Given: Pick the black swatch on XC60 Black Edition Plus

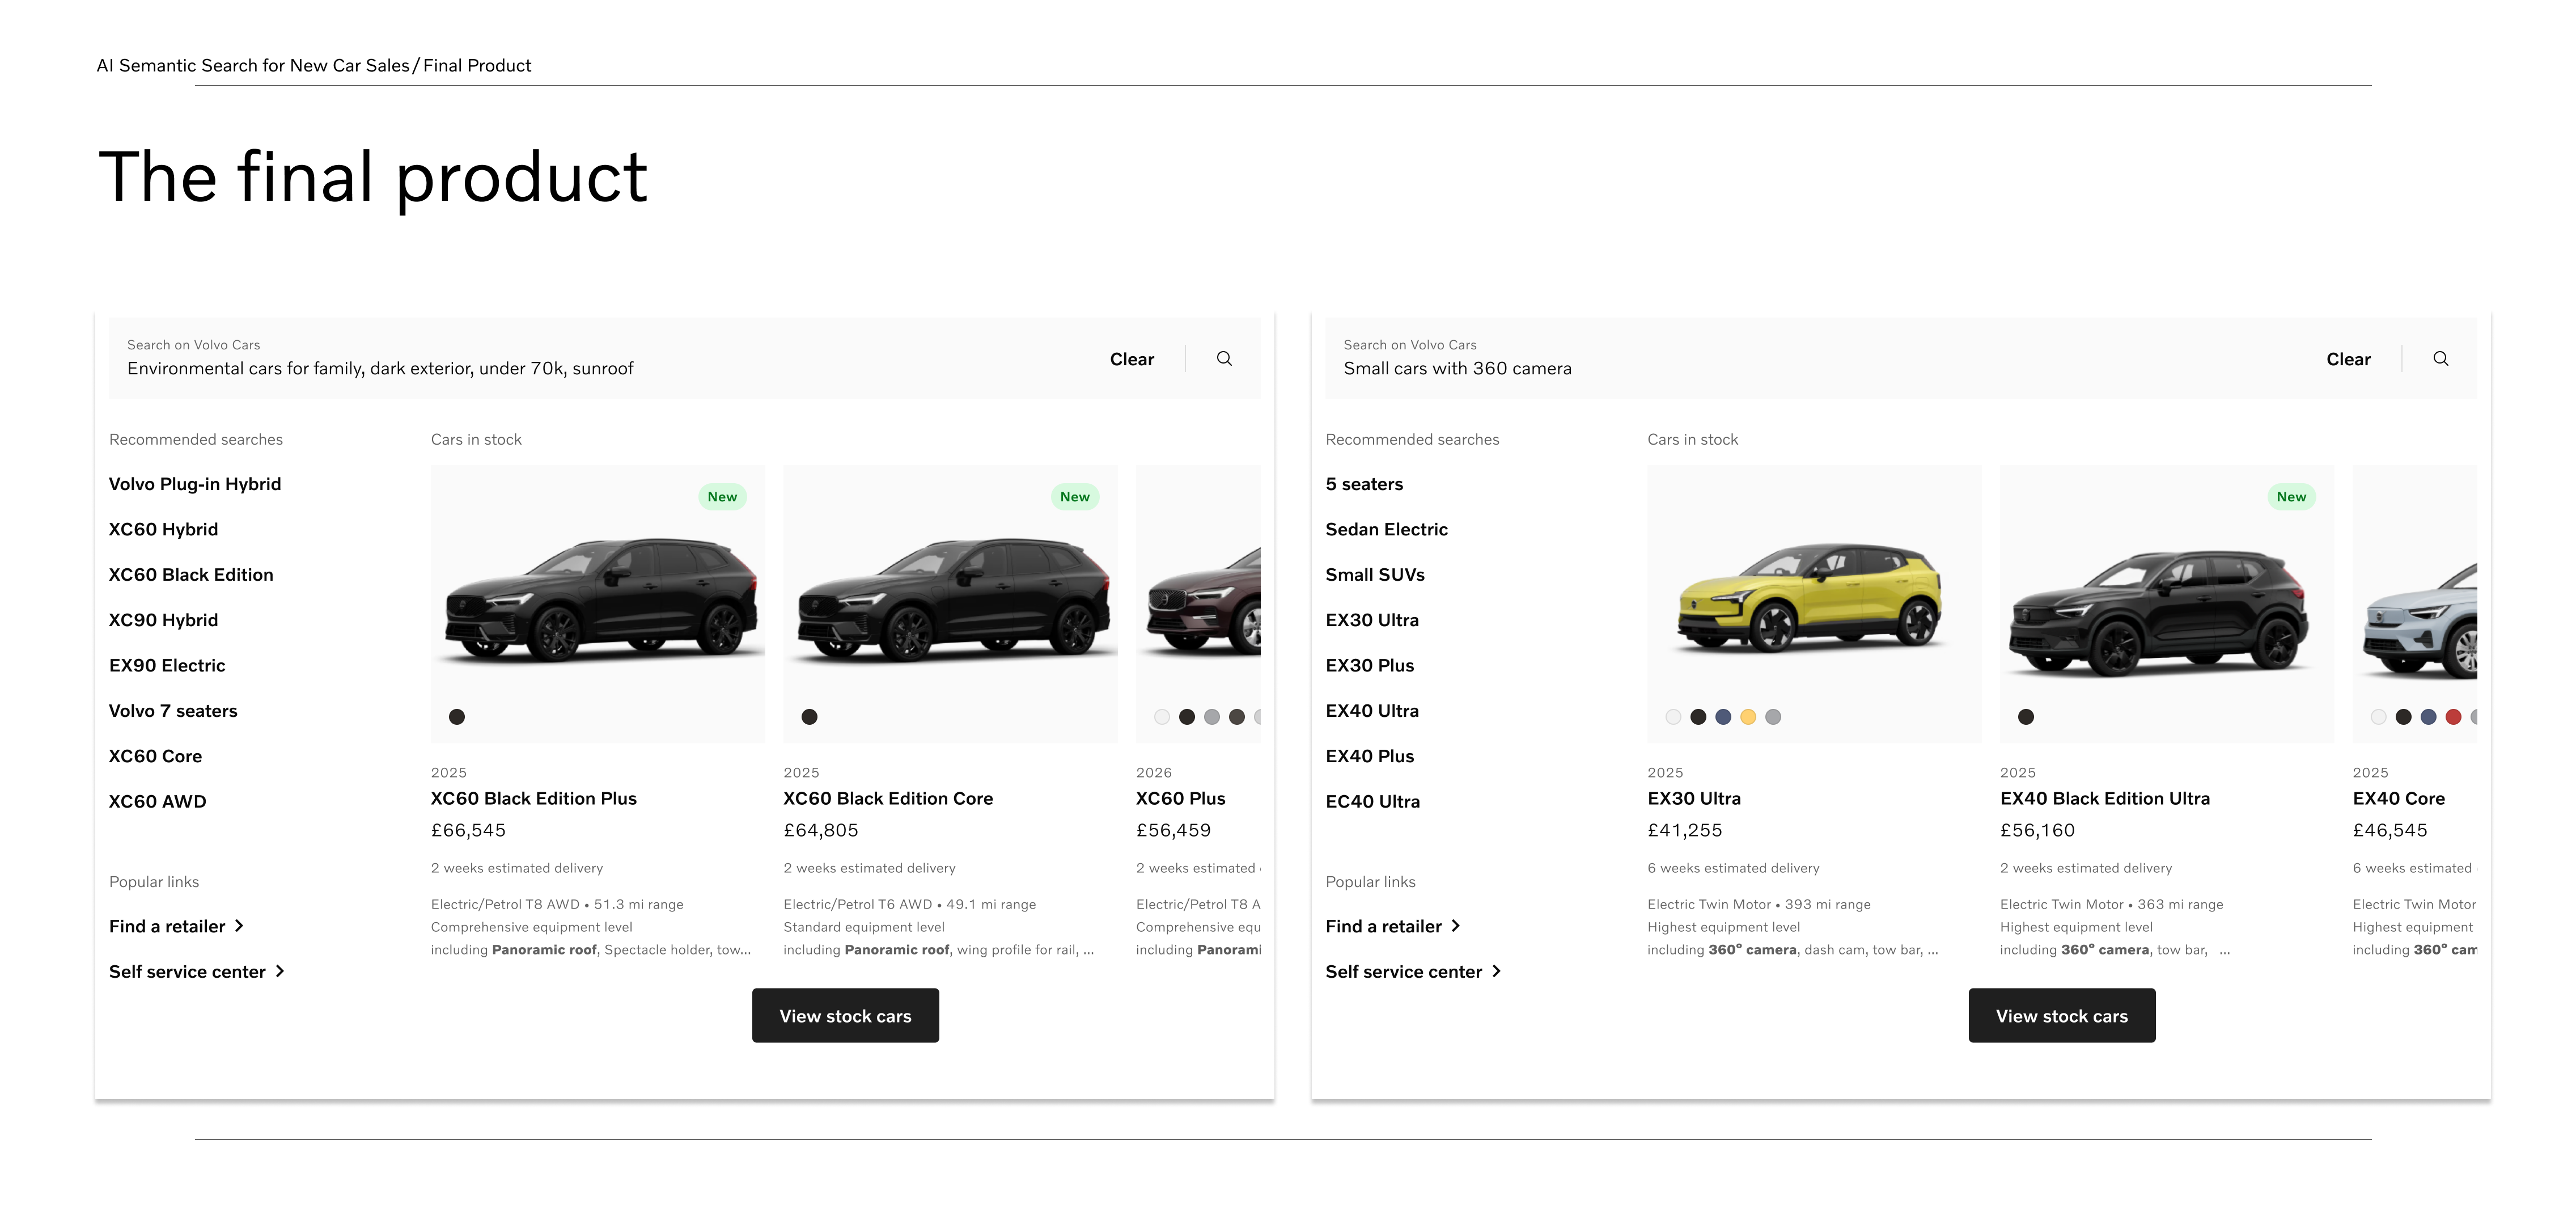Looking at the screenshot, I should point(457,716).
